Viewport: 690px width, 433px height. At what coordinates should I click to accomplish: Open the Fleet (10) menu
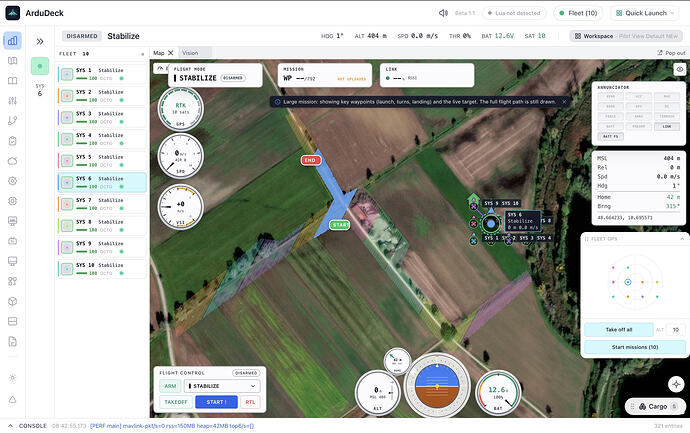coord(578,13)
